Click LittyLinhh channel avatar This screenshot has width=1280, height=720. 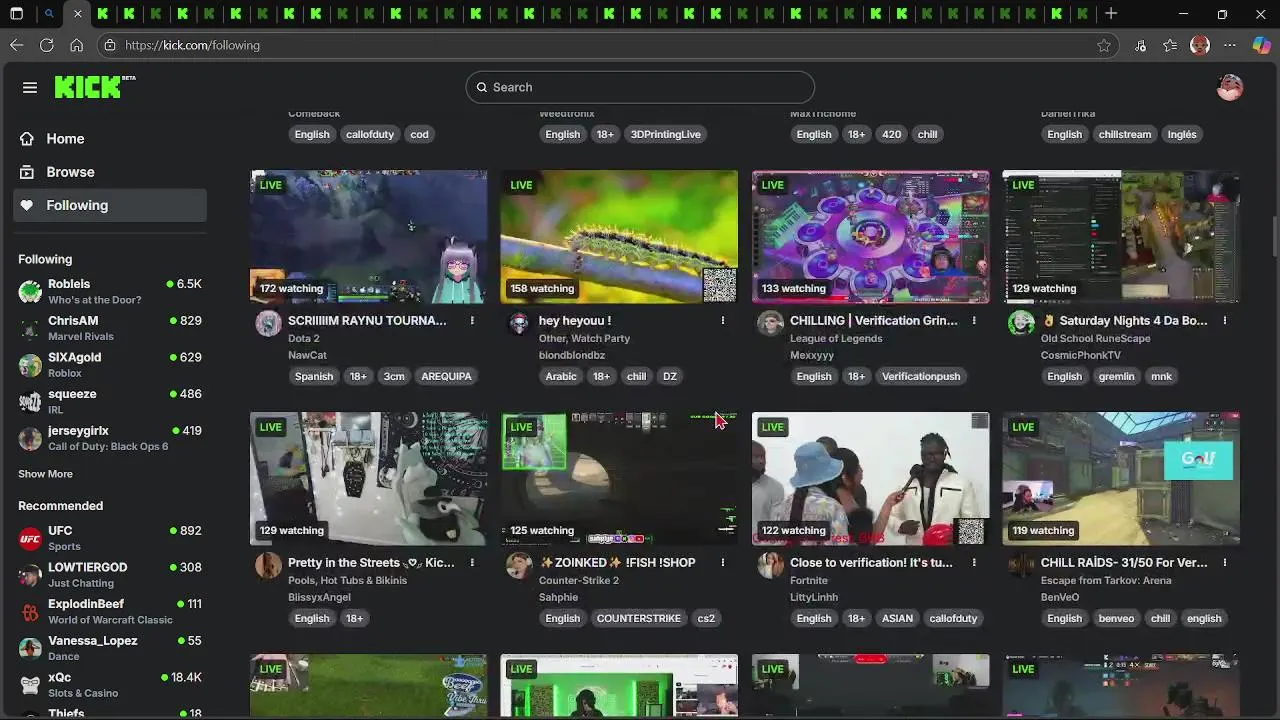click(770, 565)
